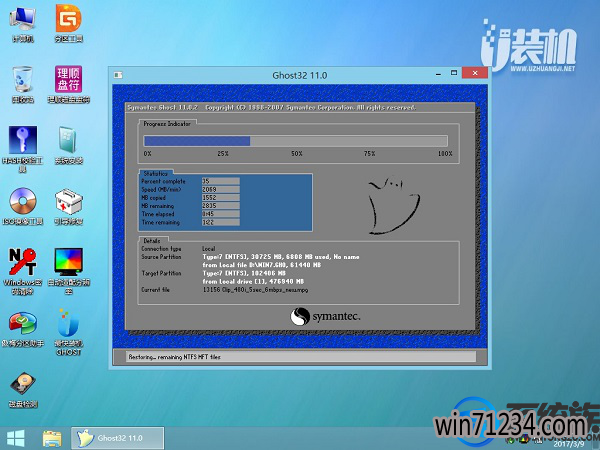This screenshot has width=600, height=450.
Task: Open the colorful monitor resolution icon
Action: (x=68, y=264)
